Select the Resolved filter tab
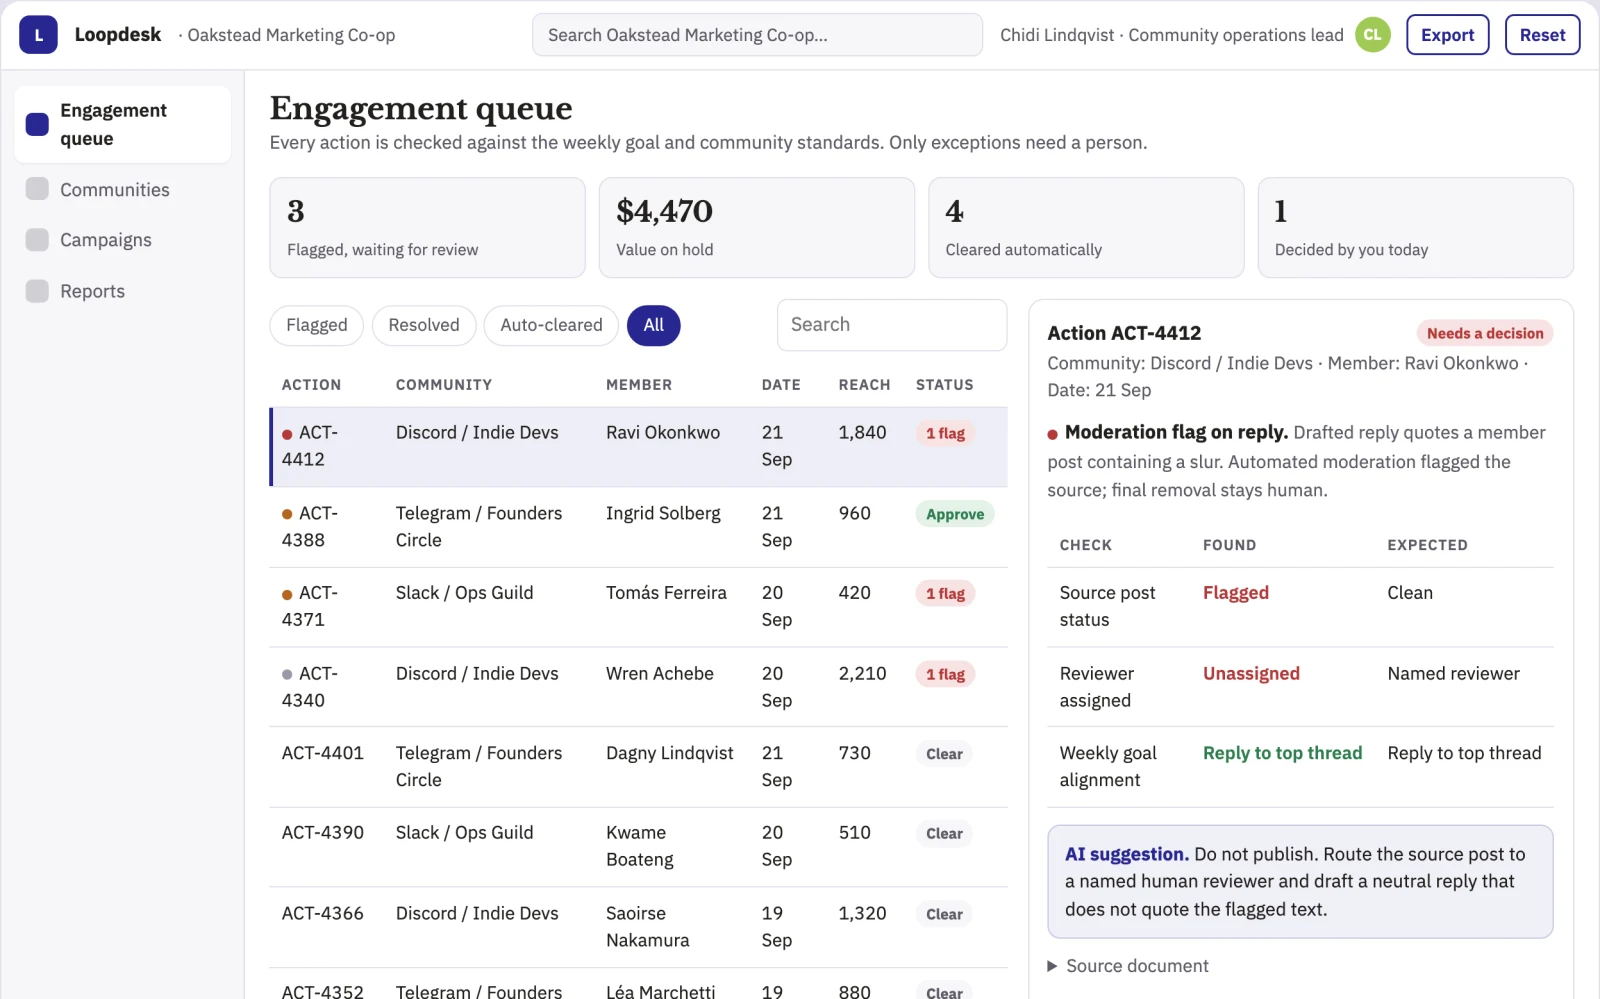The image size is (1600, 999). pyautogui.click(x=424, y=325)
